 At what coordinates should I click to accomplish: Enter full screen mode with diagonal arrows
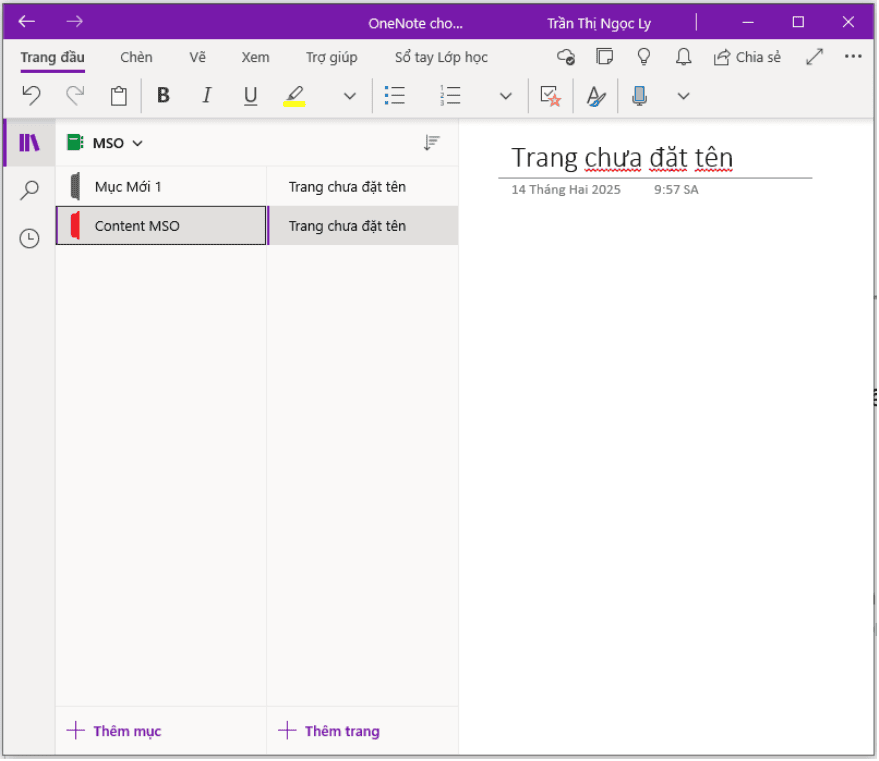815,57
